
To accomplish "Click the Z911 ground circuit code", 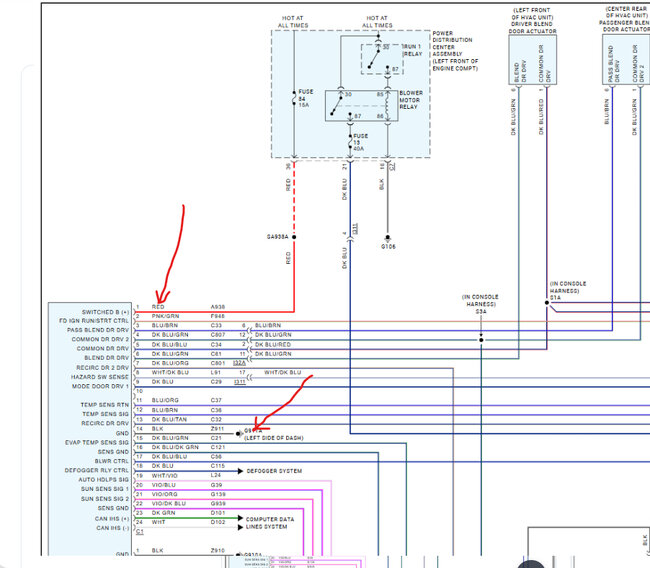I will [217, 429].
